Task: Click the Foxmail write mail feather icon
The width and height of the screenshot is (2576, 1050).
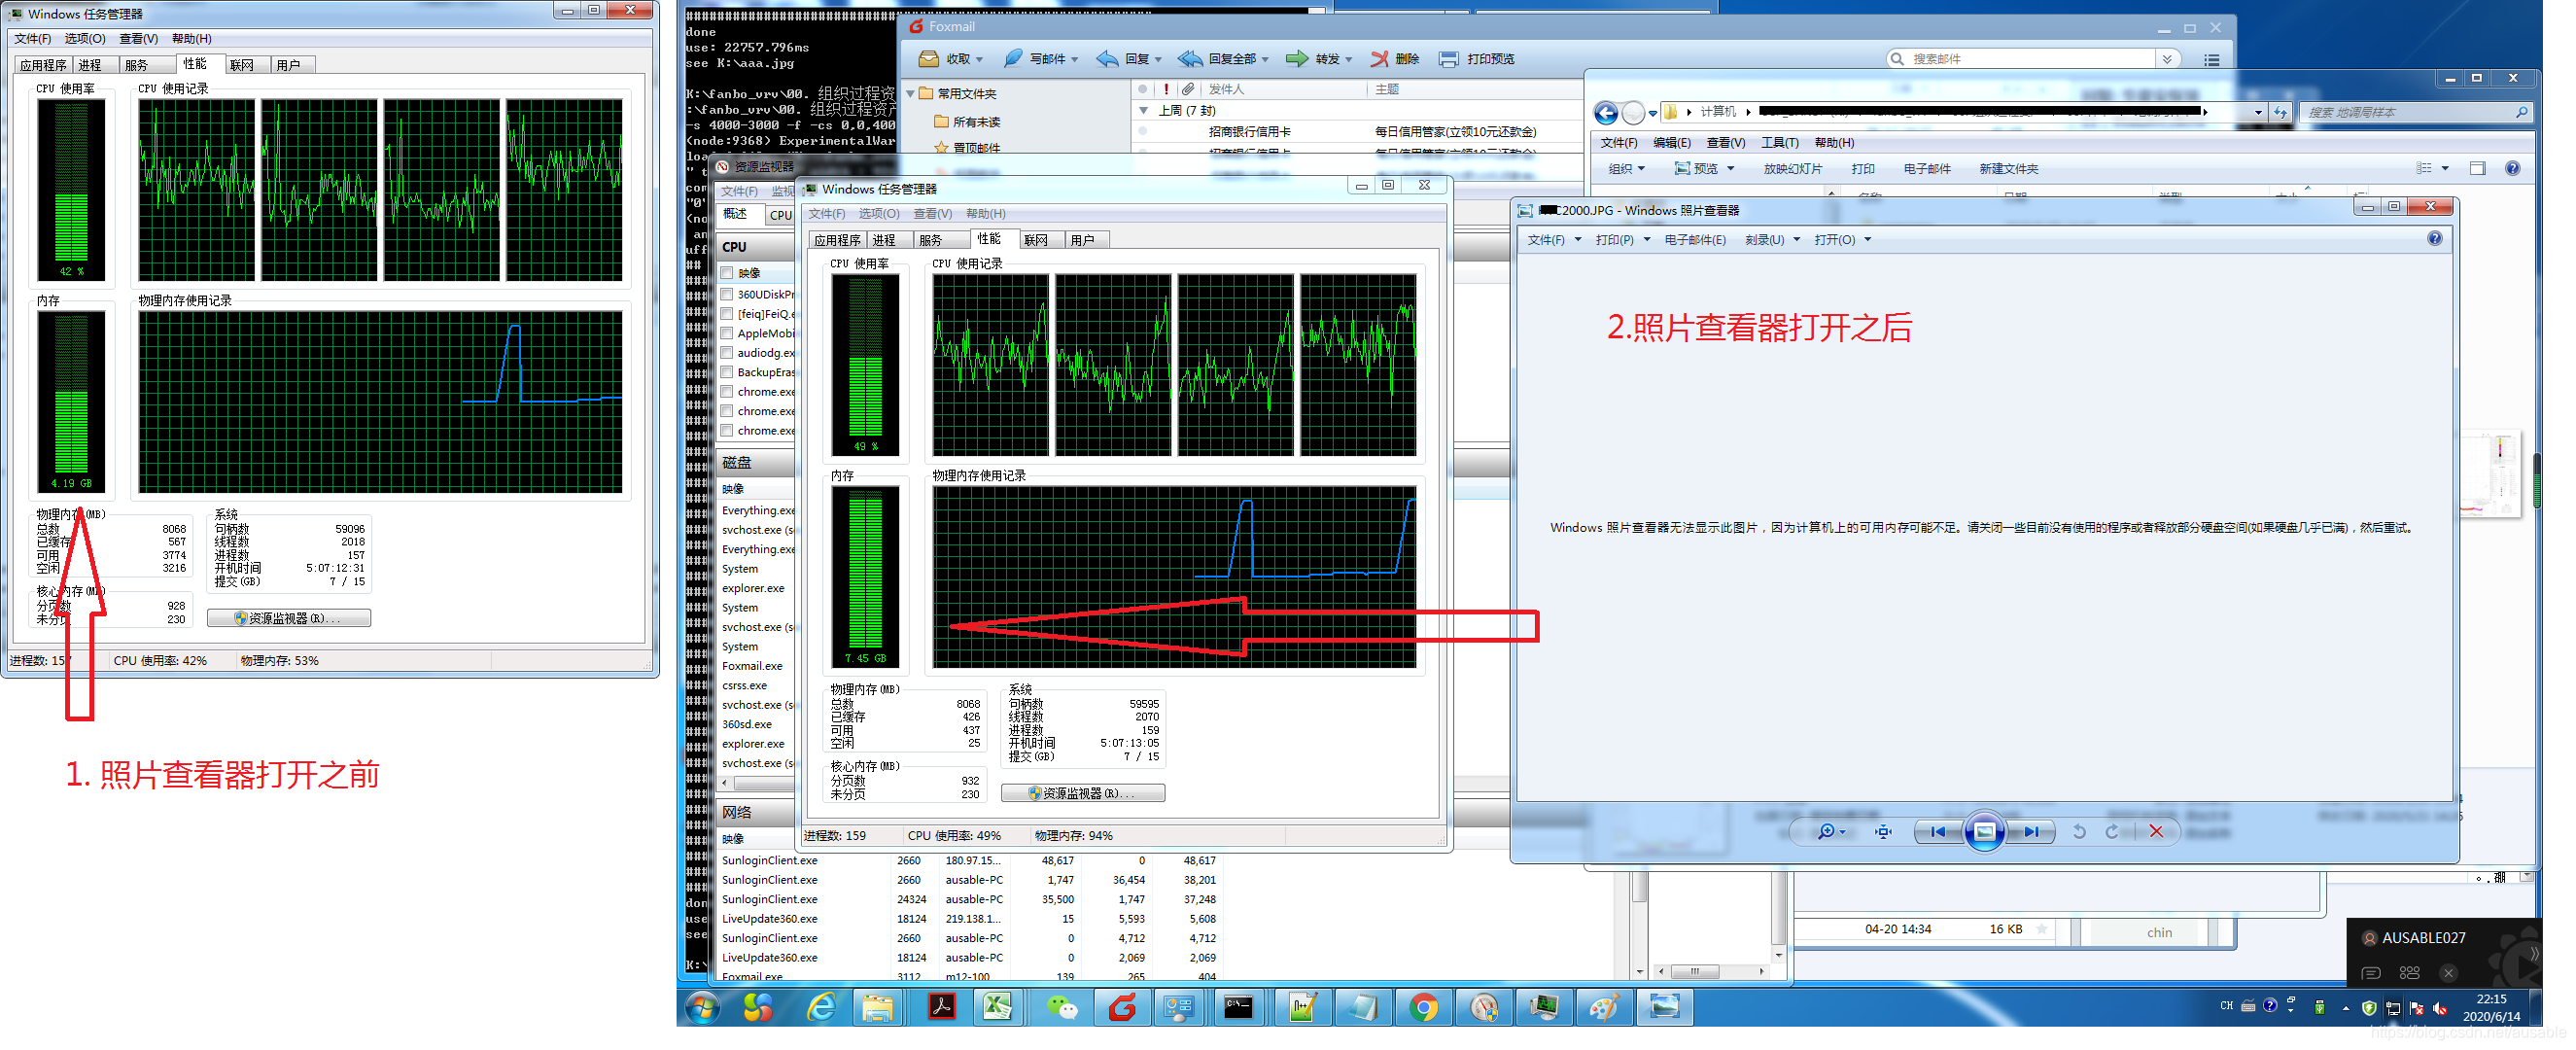Action: [1013, 59]
